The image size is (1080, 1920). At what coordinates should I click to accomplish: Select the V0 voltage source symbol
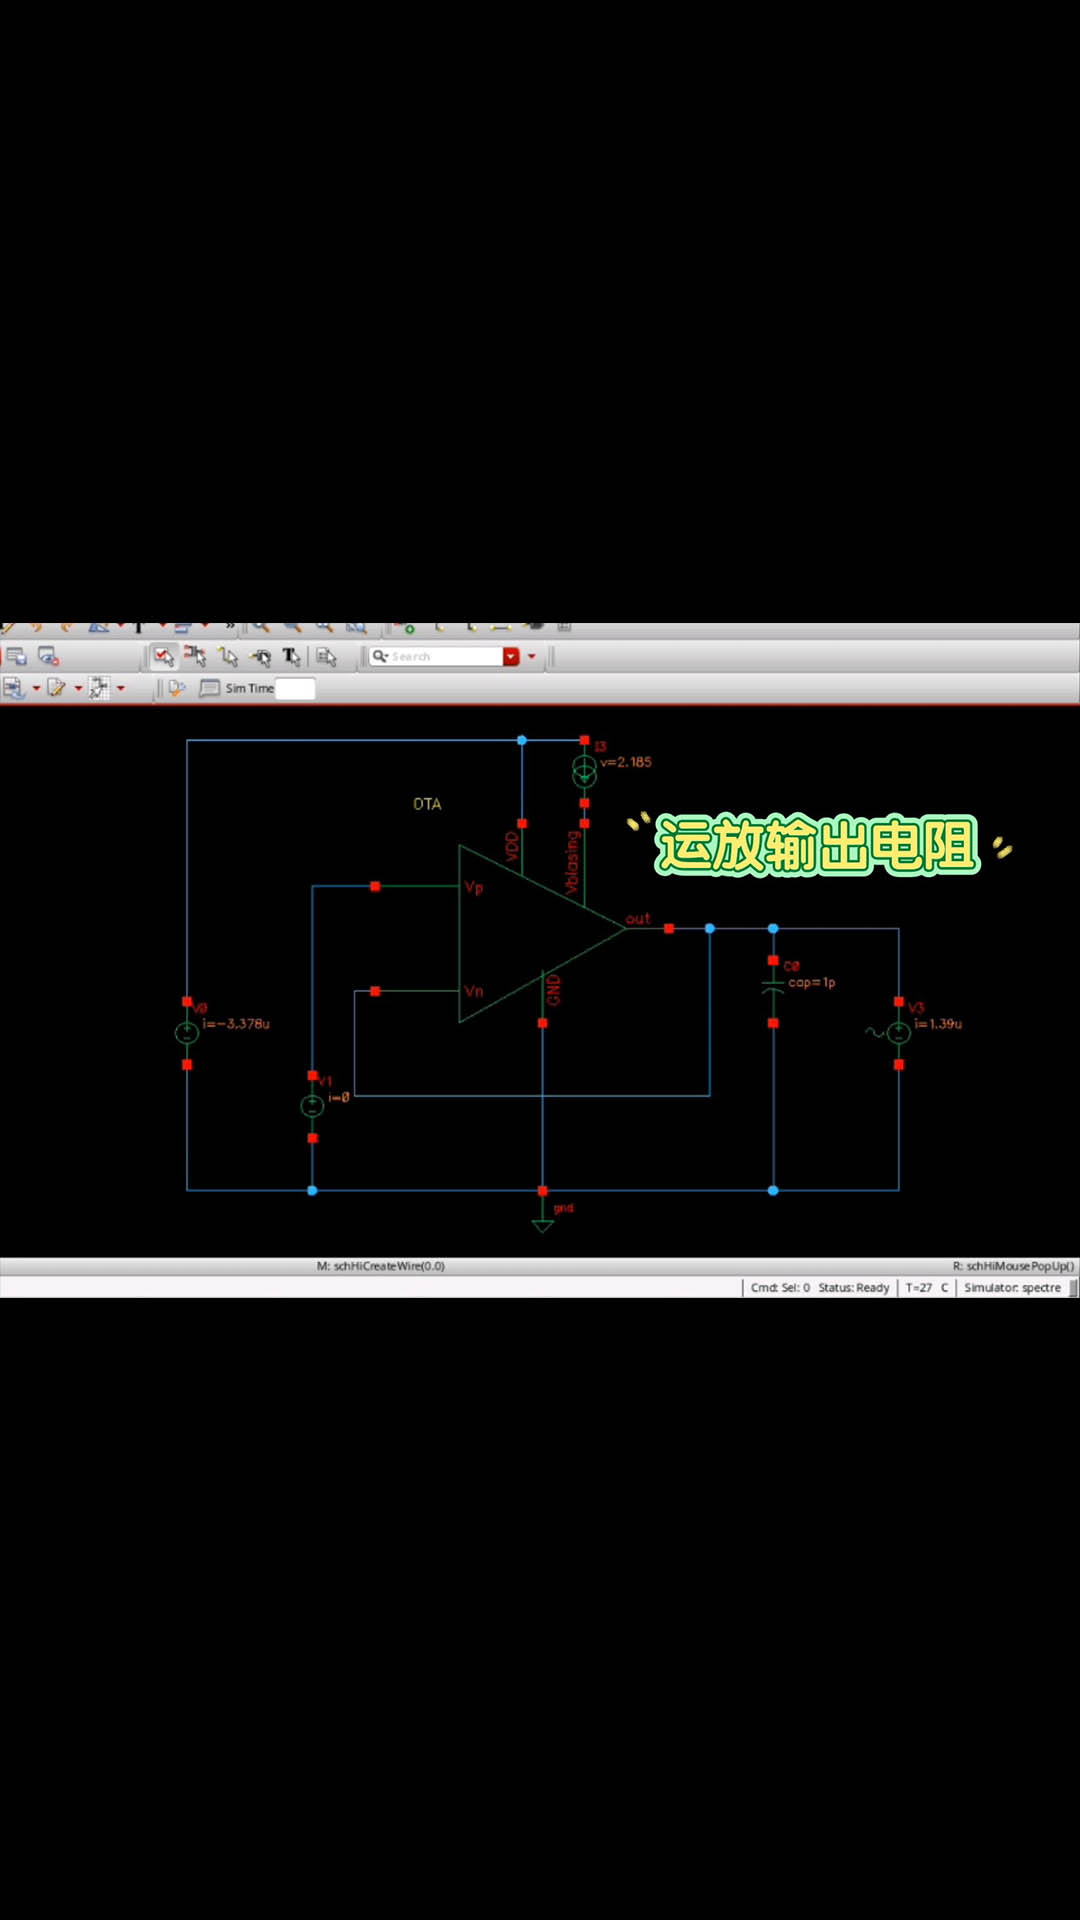[x=187, y=1033]
